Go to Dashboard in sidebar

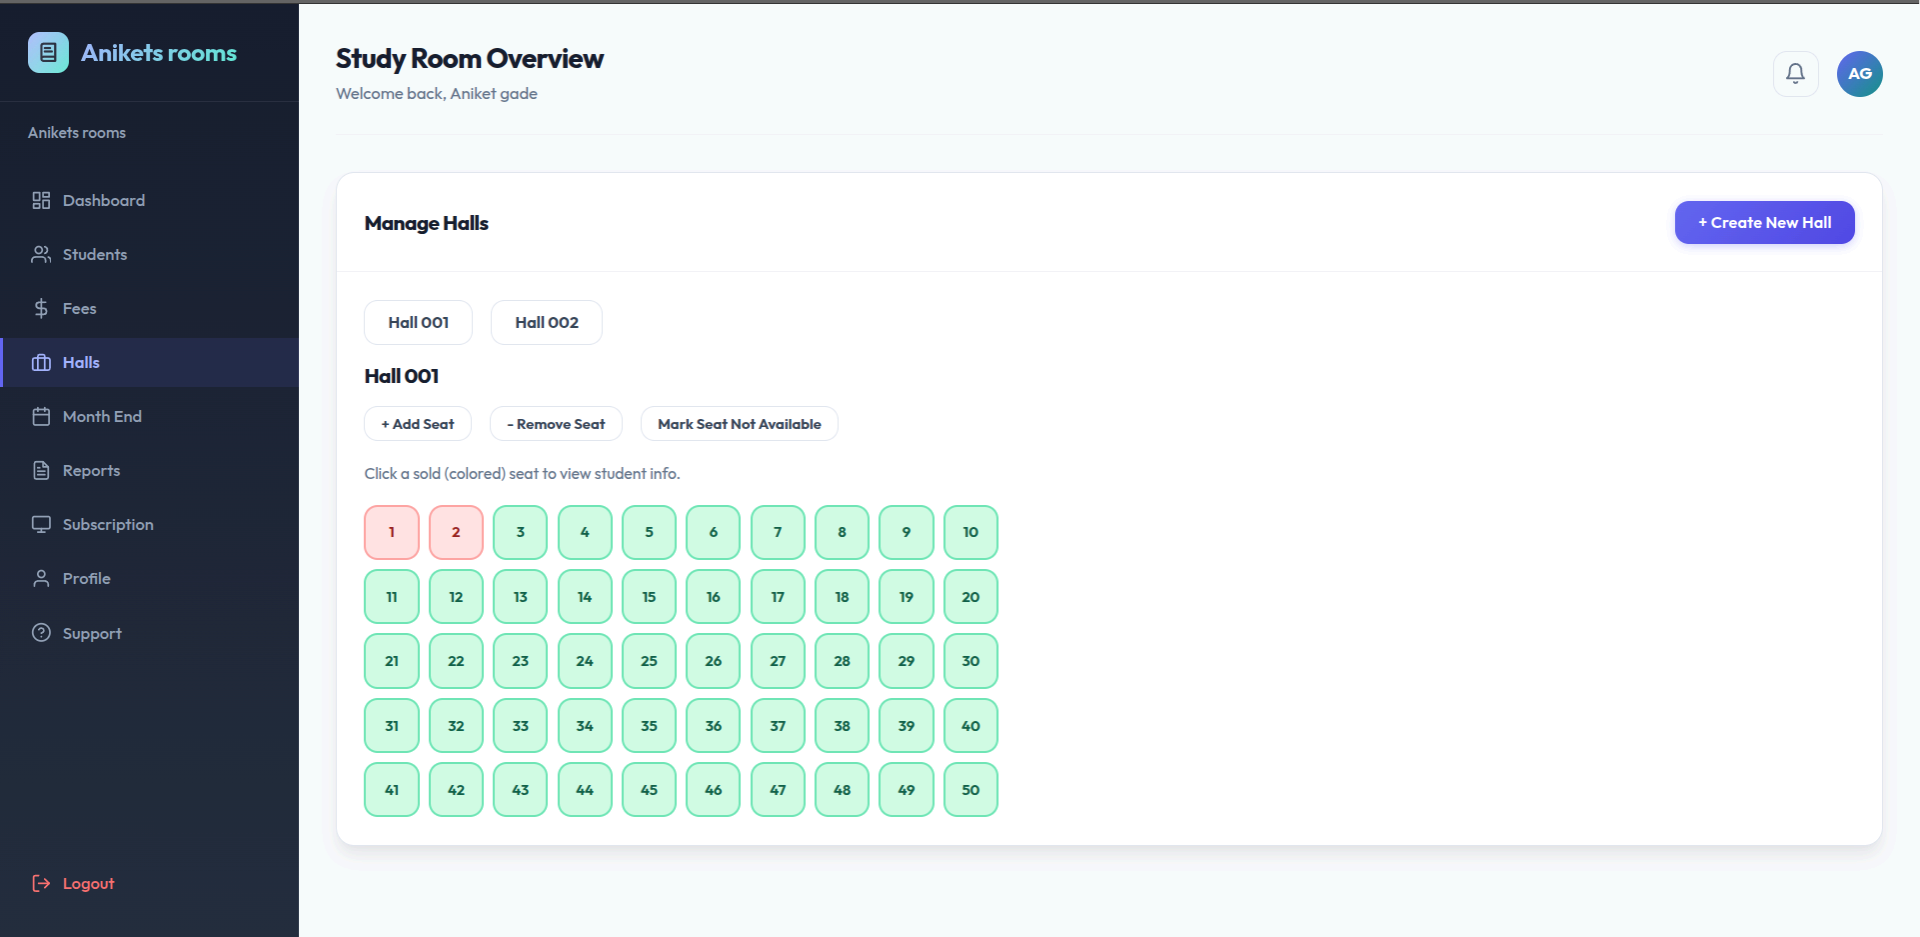[149, 200]
